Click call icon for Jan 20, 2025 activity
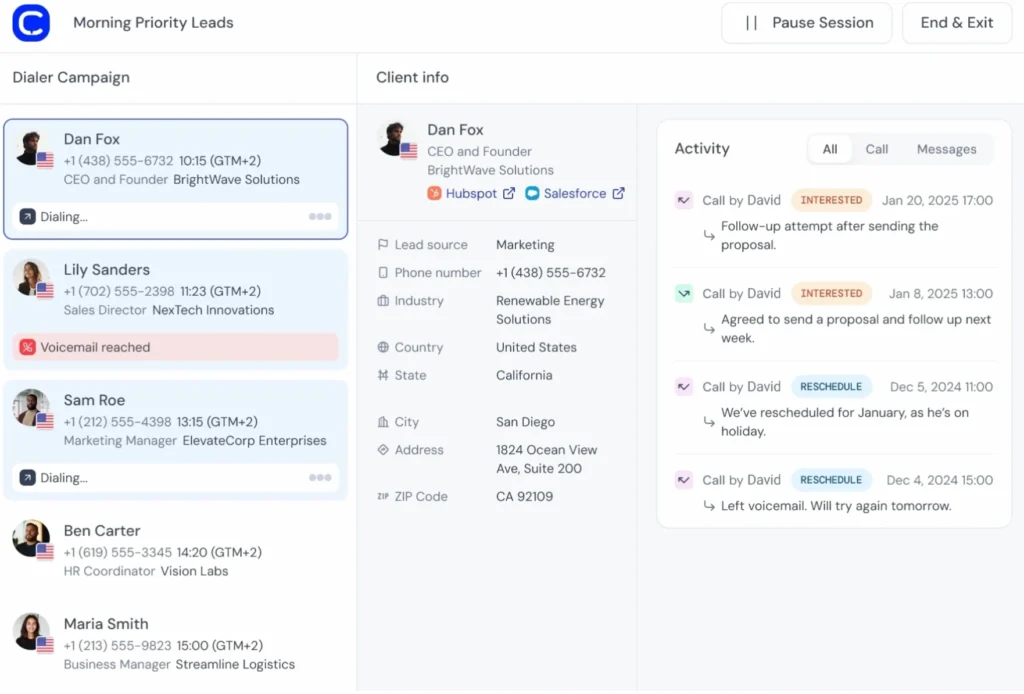Viewport: 1024px width, 694px height. (684, 200)
